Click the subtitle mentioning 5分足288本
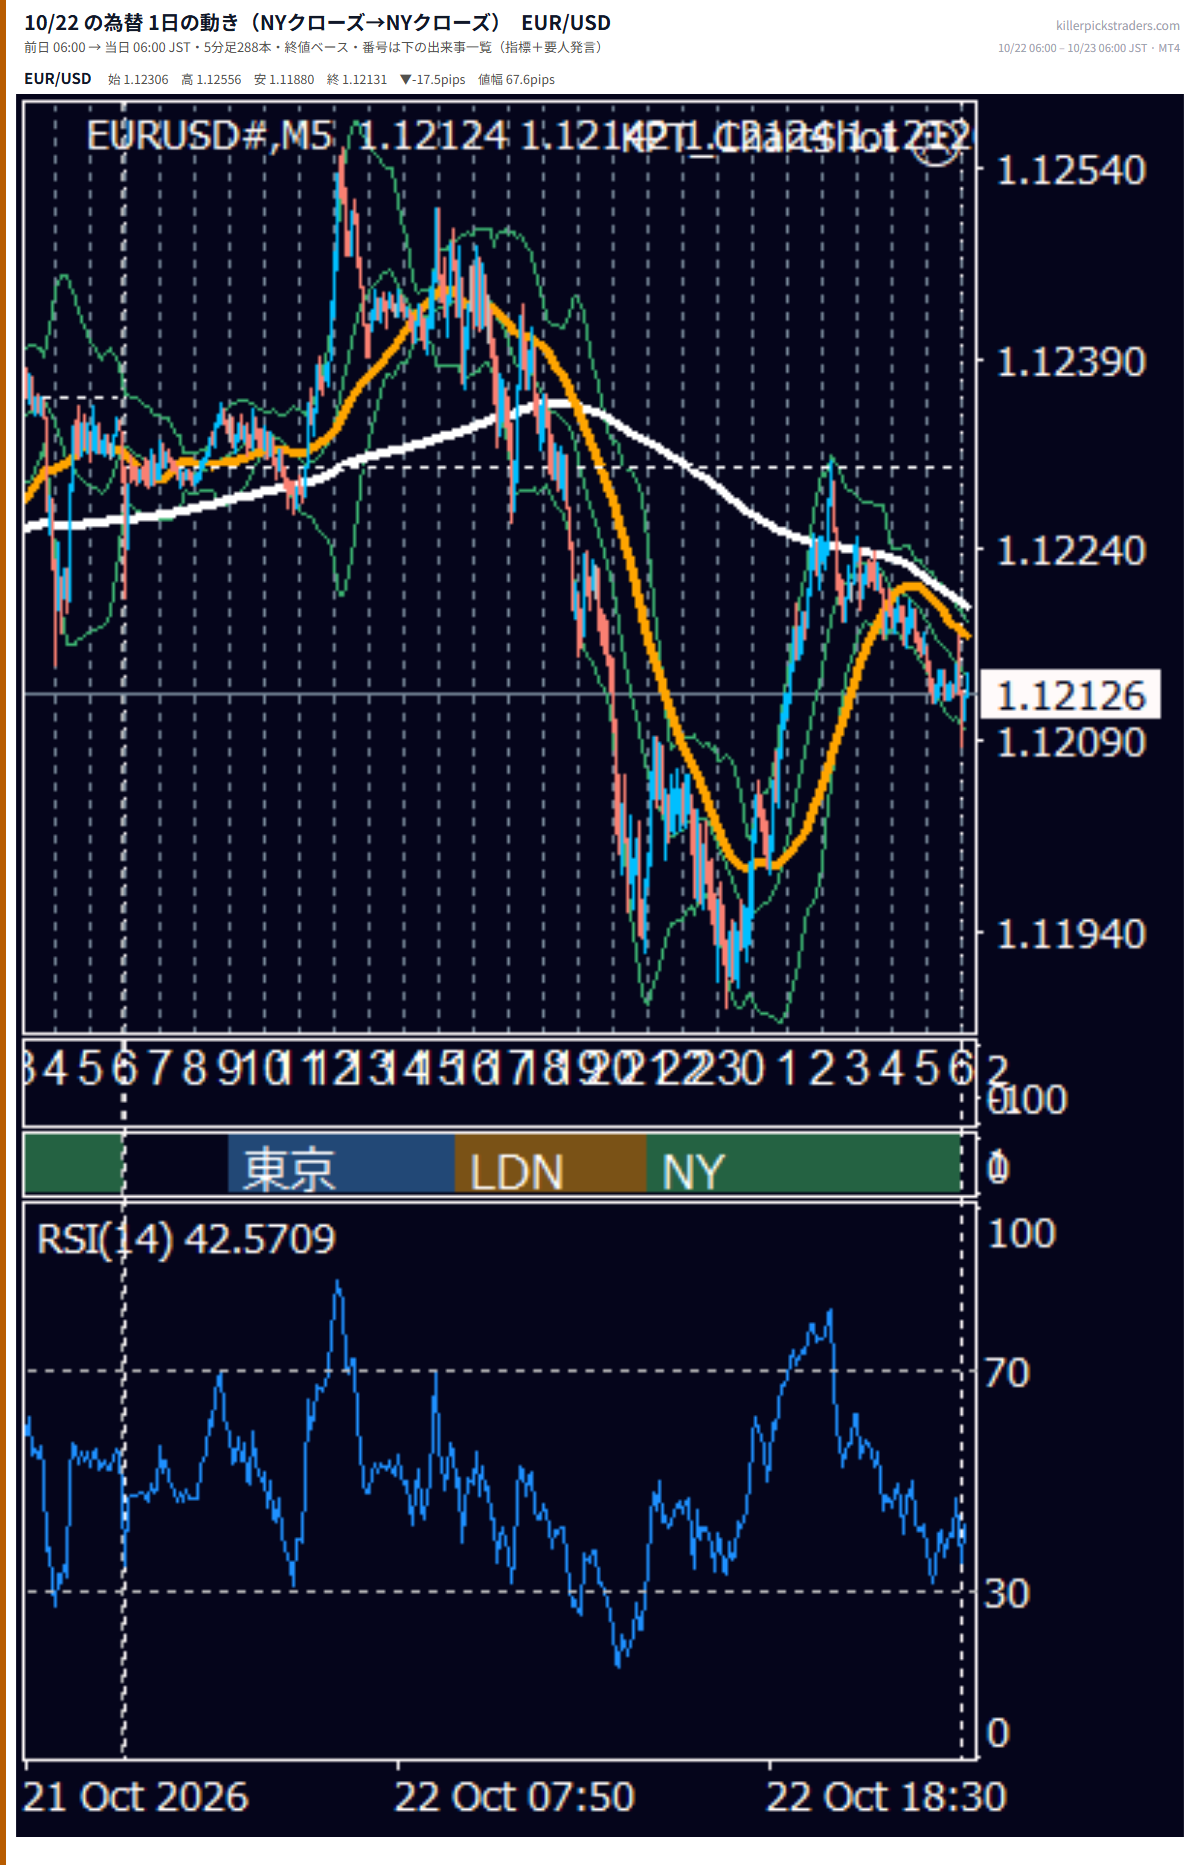Viewport: 1200px width, 1865px height. tap(313, 47)
